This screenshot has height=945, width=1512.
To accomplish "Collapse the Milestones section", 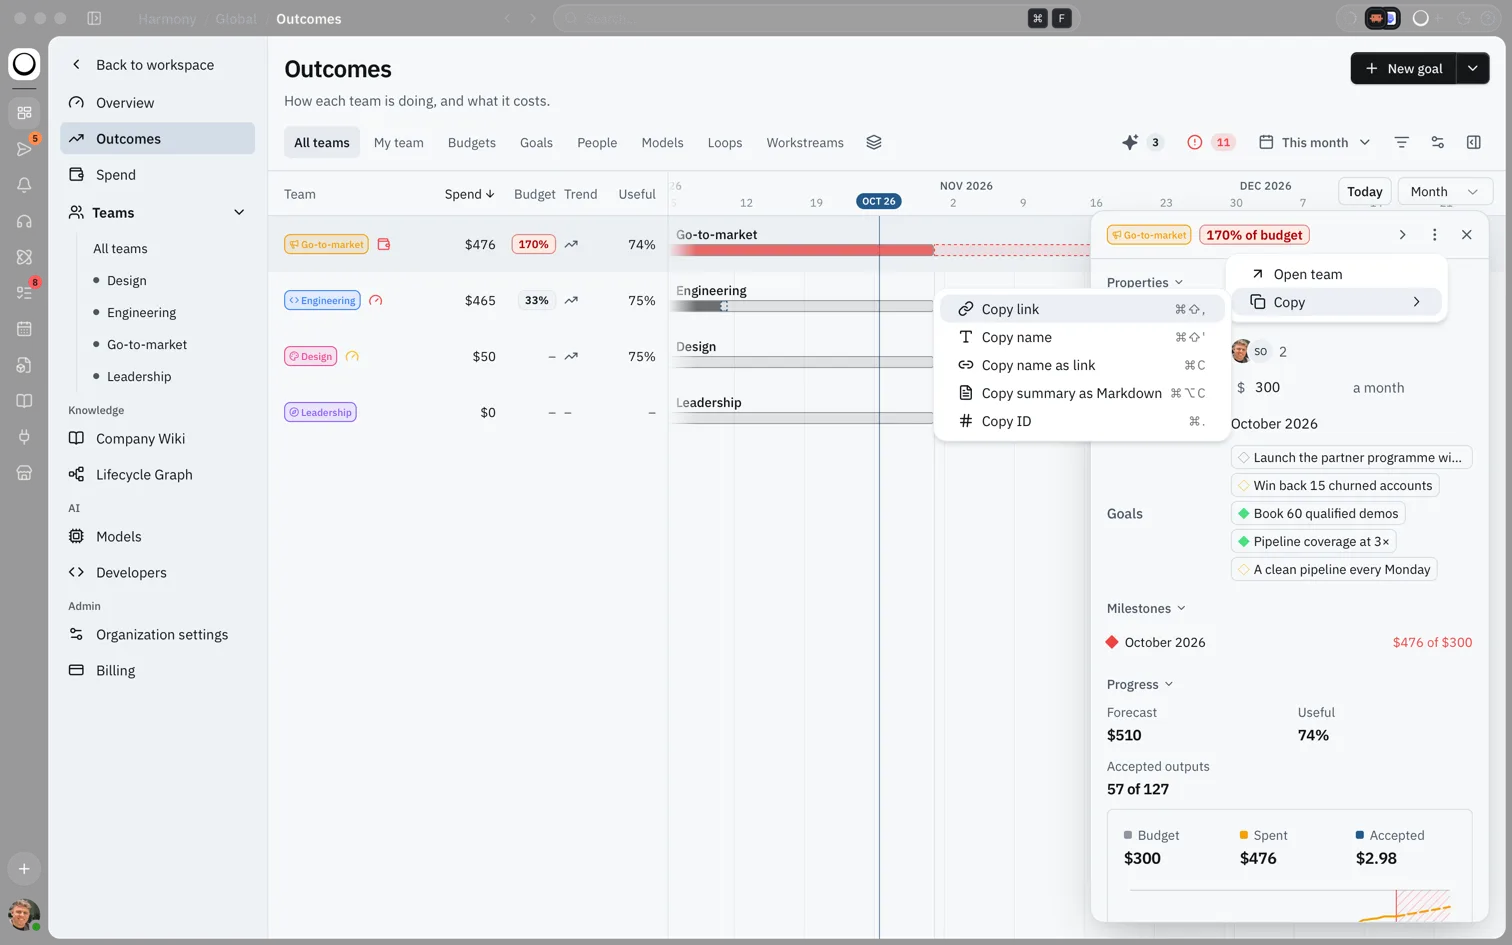I will tap(1146, 608).
